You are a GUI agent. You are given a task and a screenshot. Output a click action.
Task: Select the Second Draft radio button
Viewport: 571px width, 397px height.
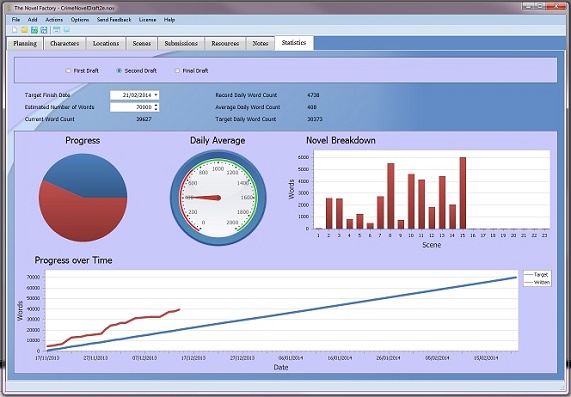click(x=119, y=71)
